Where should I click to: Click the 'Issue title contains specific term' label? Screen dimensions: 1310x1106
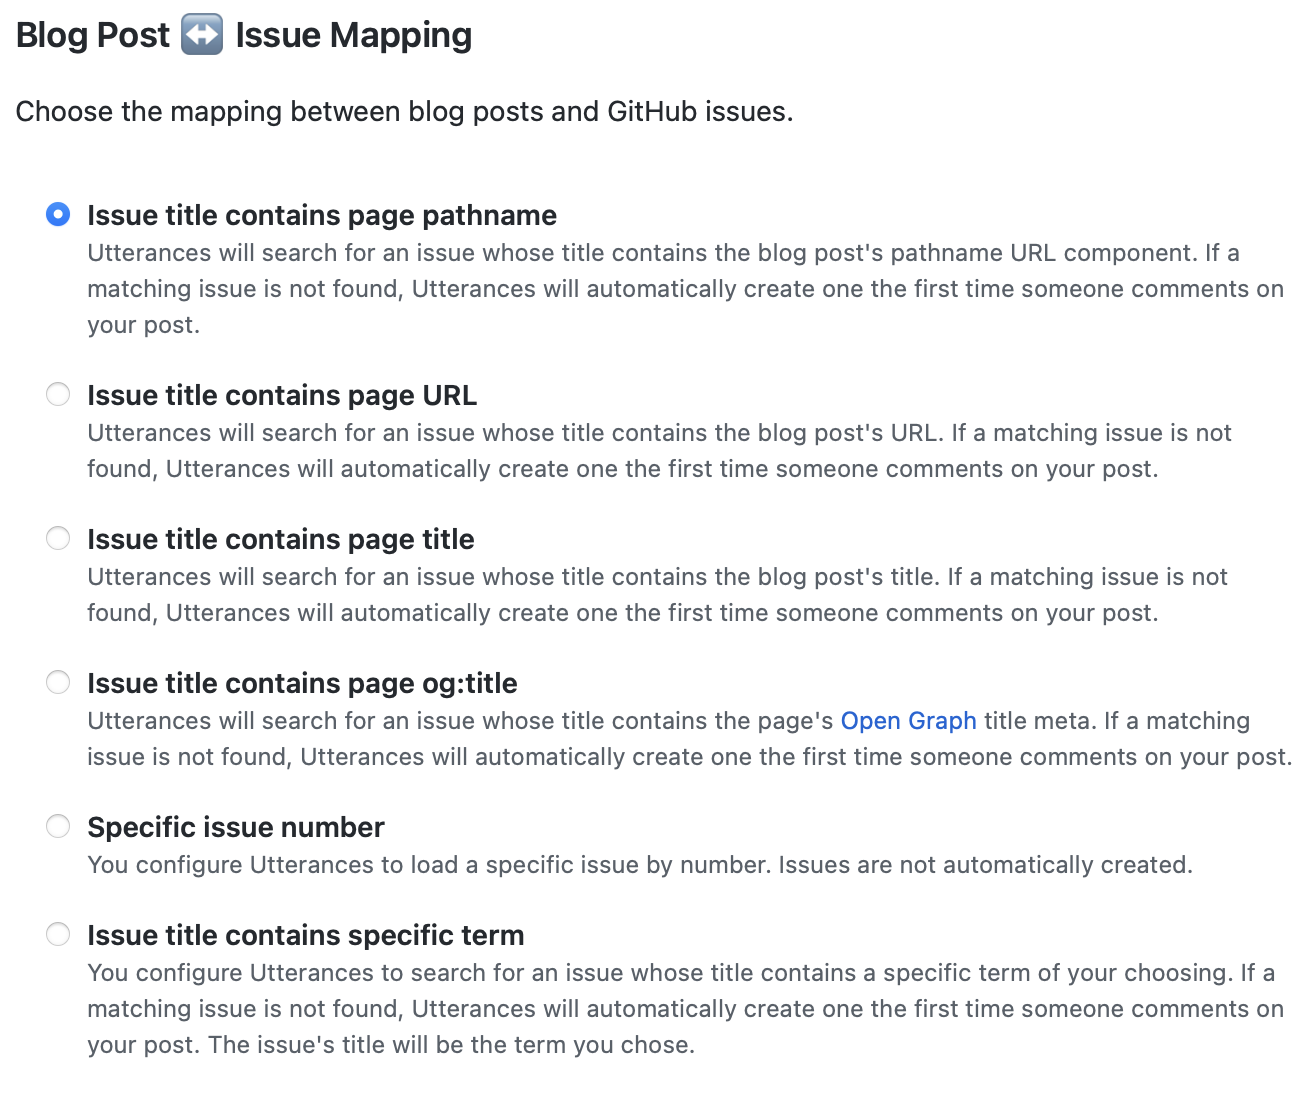306,935
